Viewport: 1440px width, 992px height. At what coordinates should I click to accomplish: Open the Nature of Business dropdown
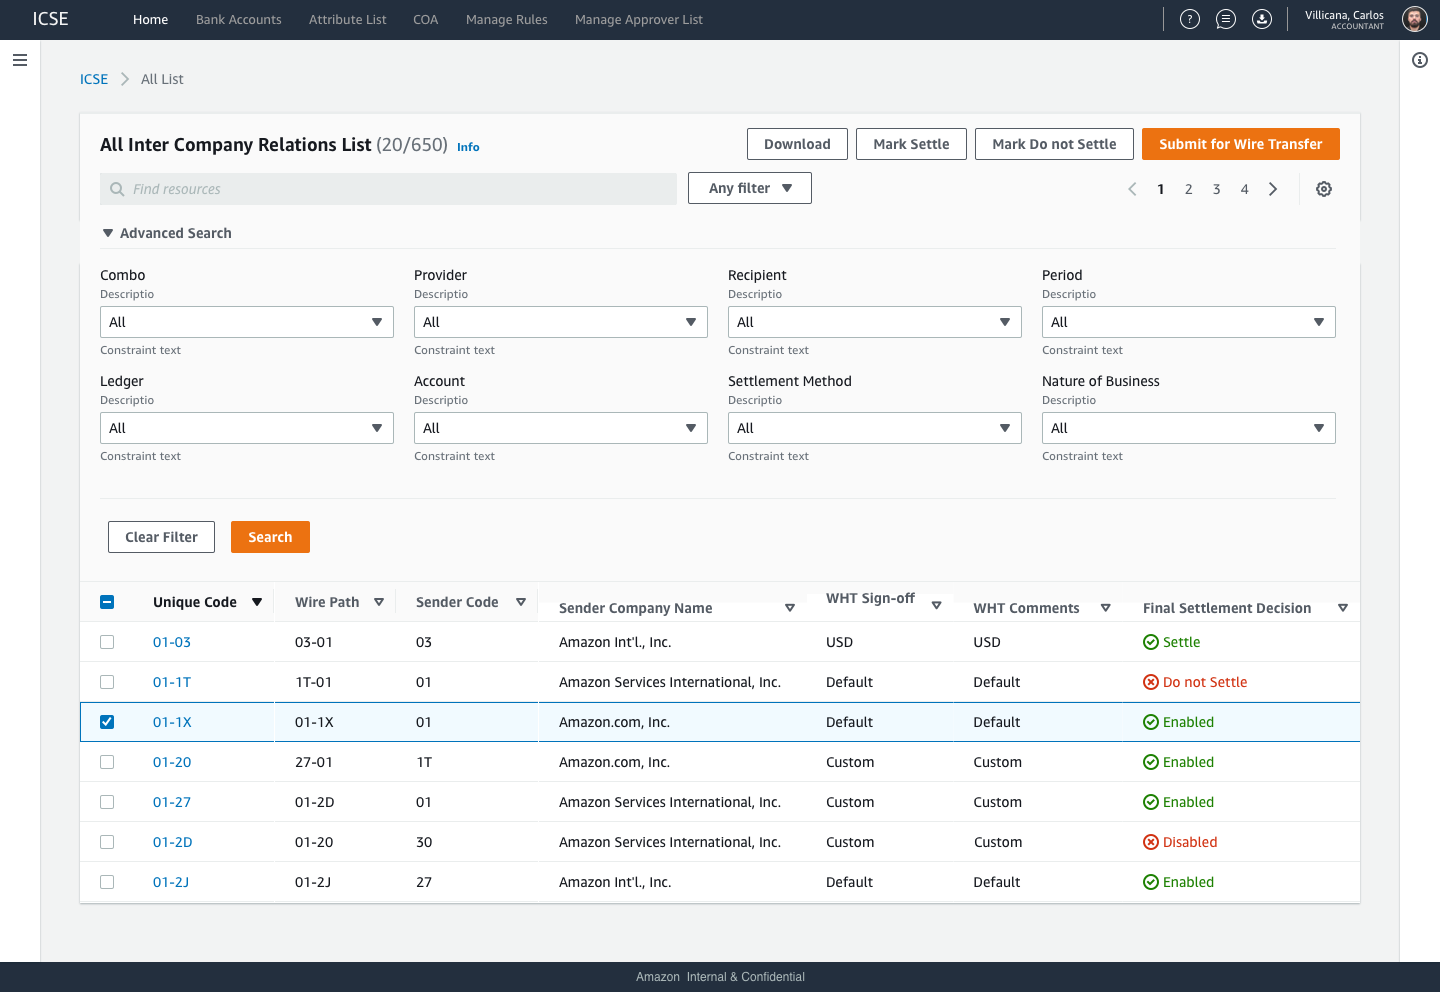pyautogui.click(x=1189, y=428)
